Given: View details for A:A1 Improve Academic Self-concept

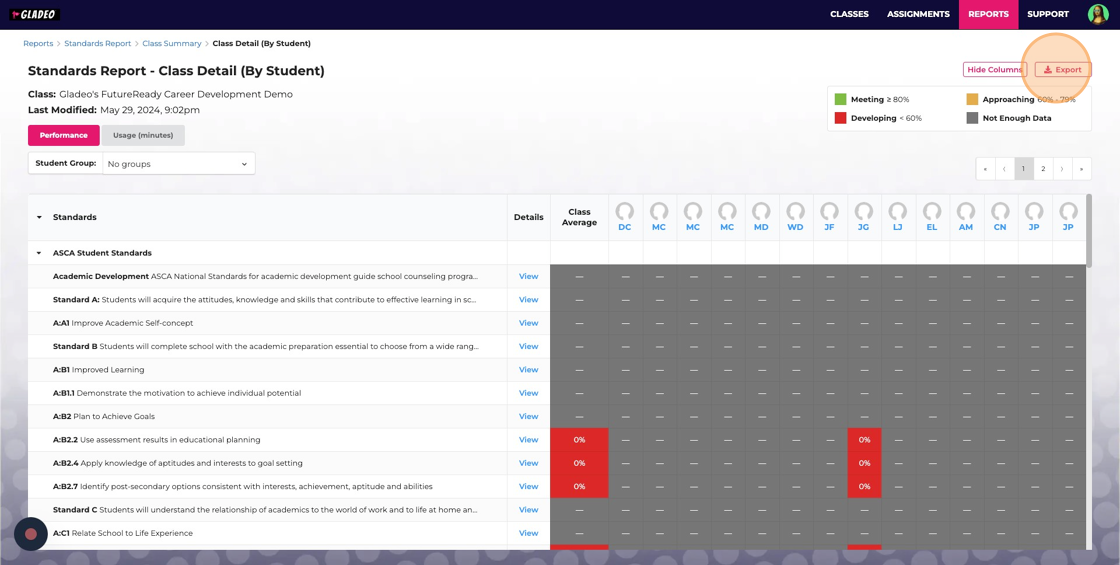Looking at the screenshot, I should (529, 323).
